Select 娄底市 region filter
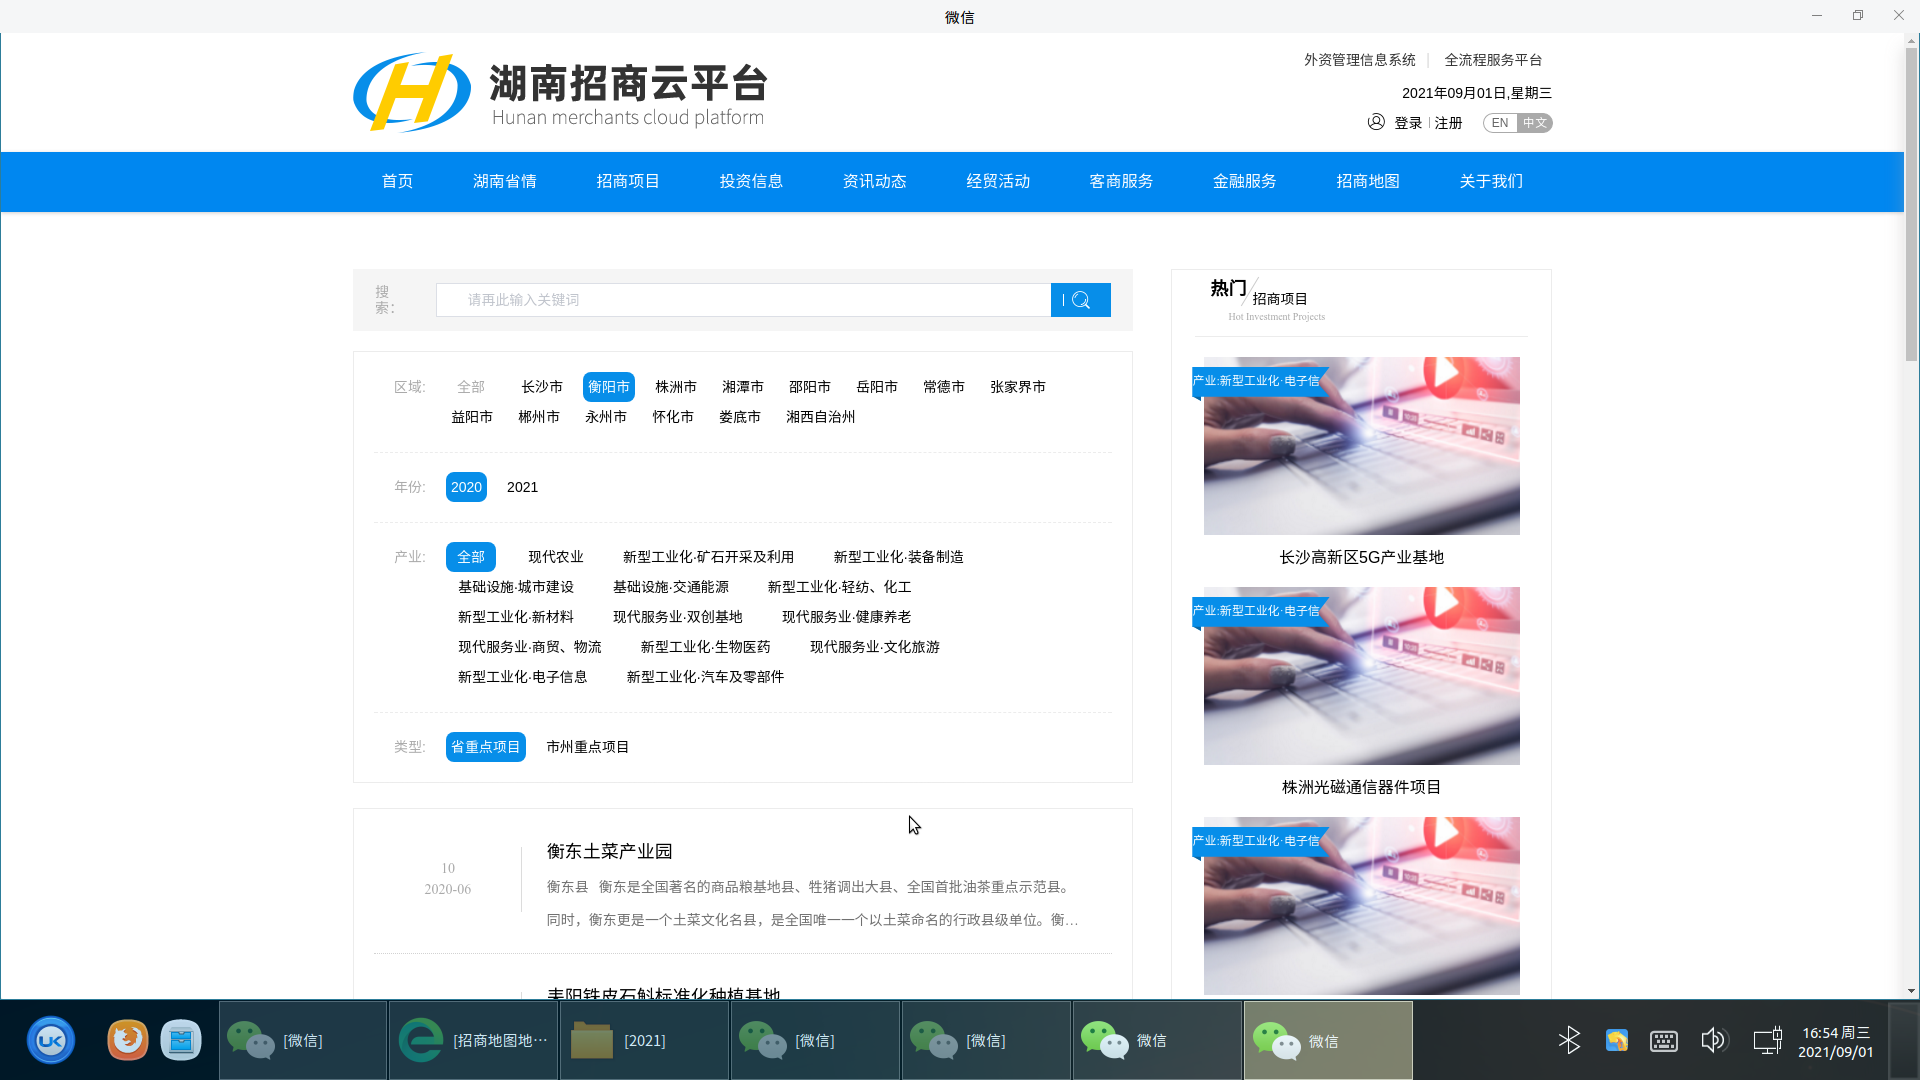 coord(740,417)
